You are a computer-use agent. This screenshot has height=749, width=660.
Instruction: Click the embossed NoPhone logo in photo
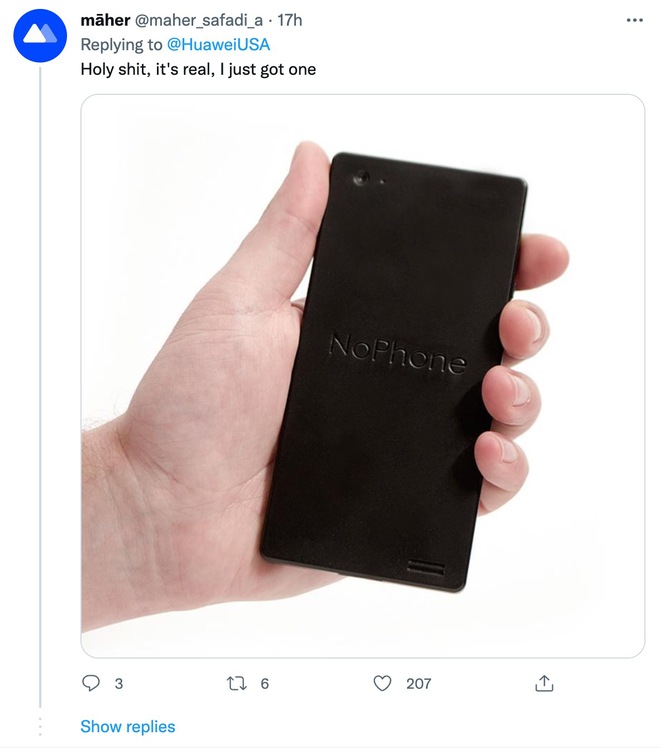(397, 353)
